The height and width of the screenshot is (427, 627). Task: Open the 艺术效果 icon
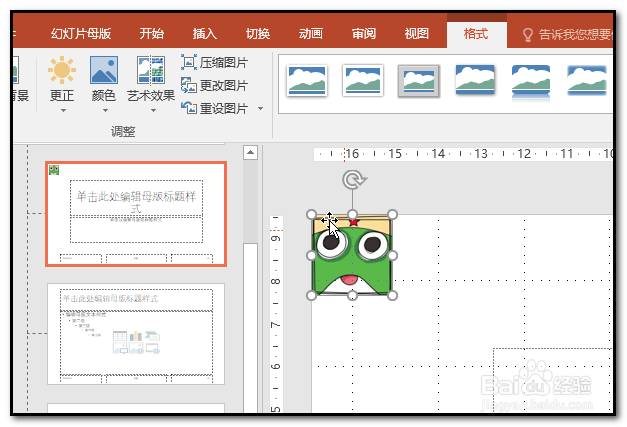[x=151, y=70]
